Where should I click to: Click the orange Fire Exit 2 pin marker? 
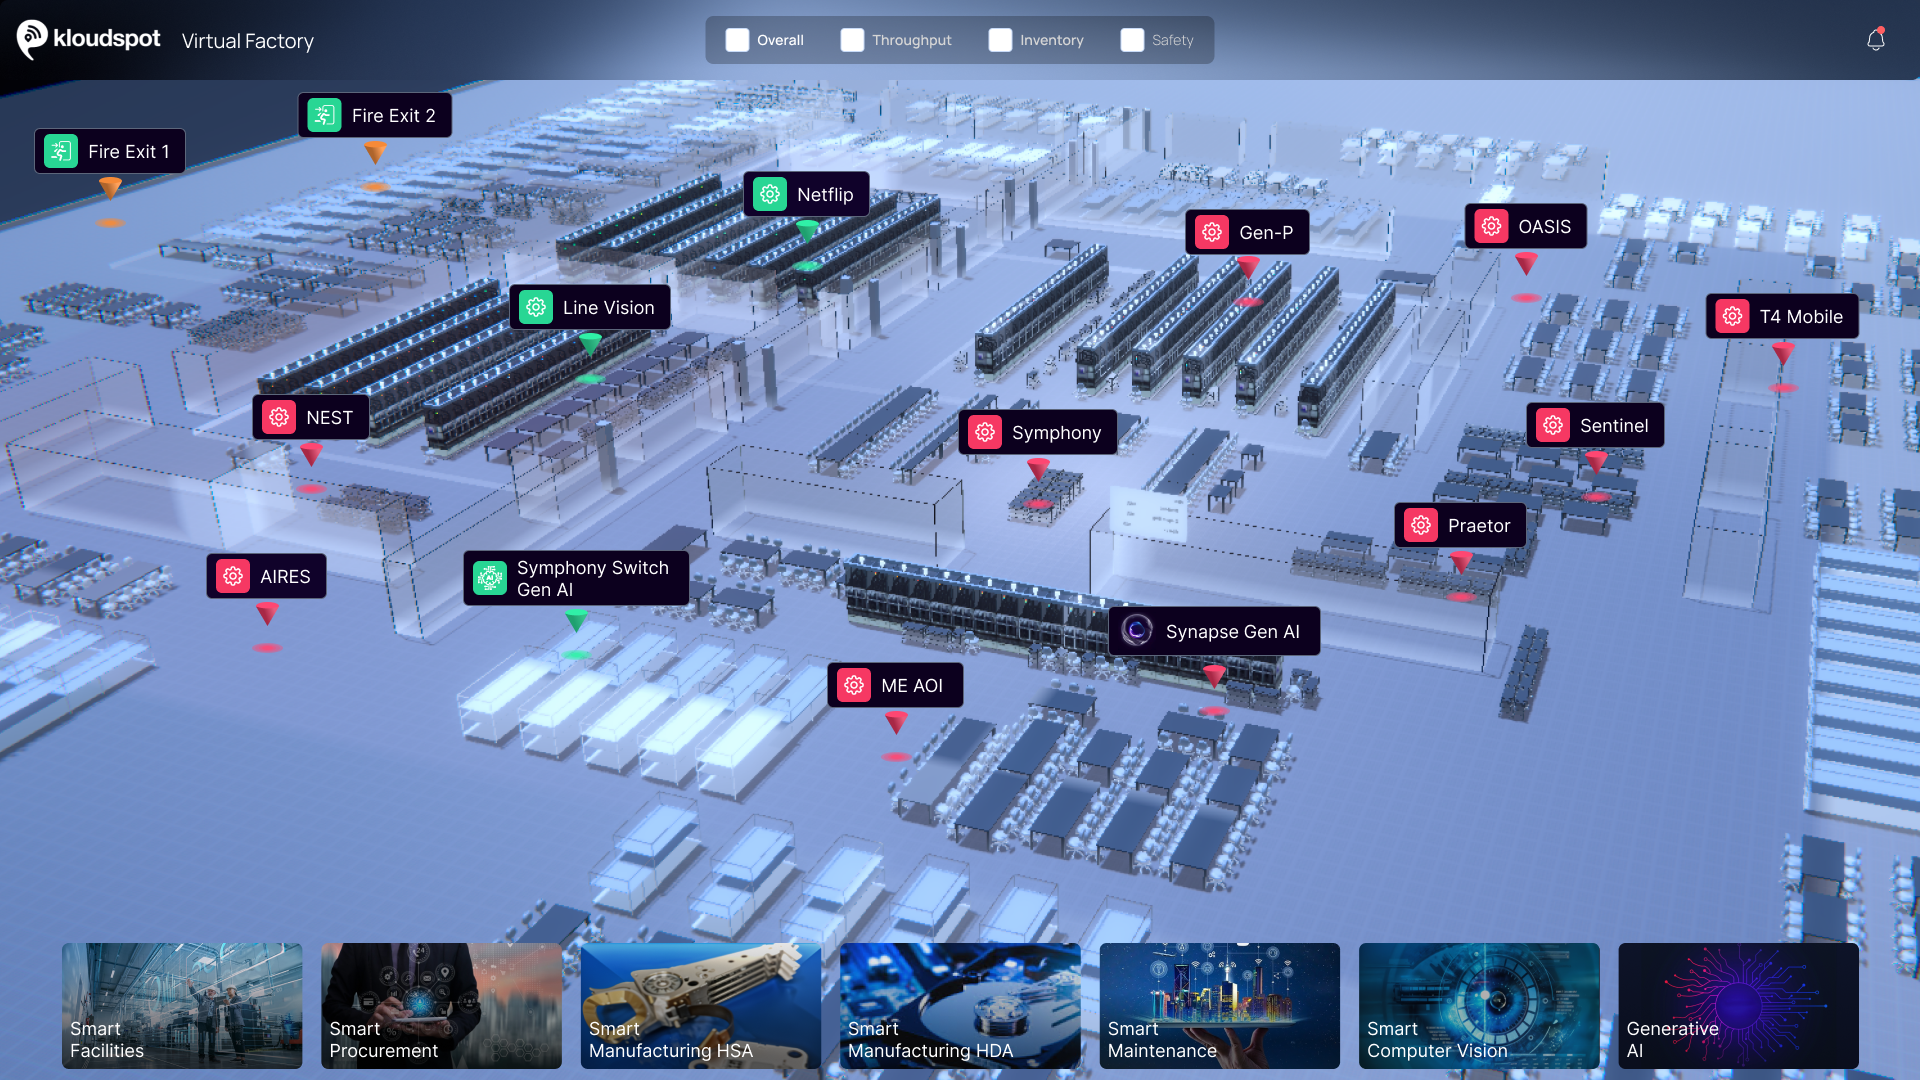tap(375, 152)
